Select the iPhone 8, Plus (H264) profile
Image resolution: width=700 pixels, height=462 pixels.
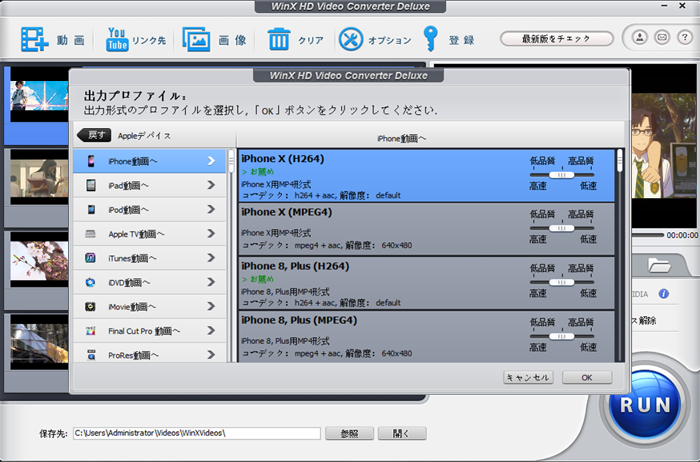(426, 283)
